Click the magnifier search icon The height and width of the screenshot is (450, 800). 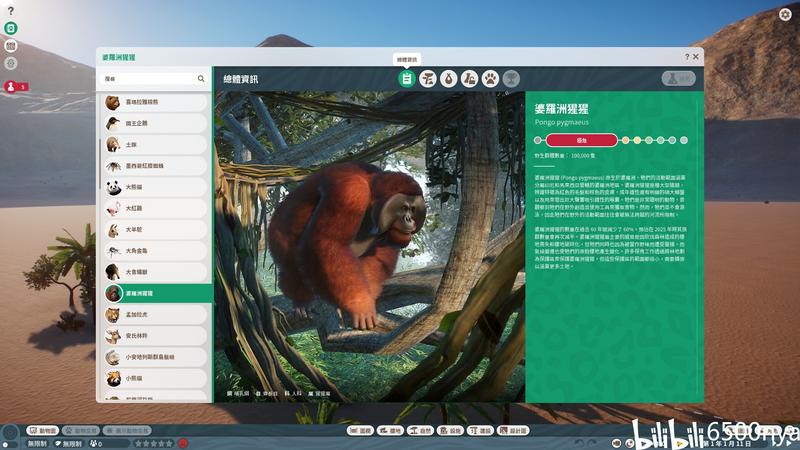pyautogui.click(x=201, y=79)
